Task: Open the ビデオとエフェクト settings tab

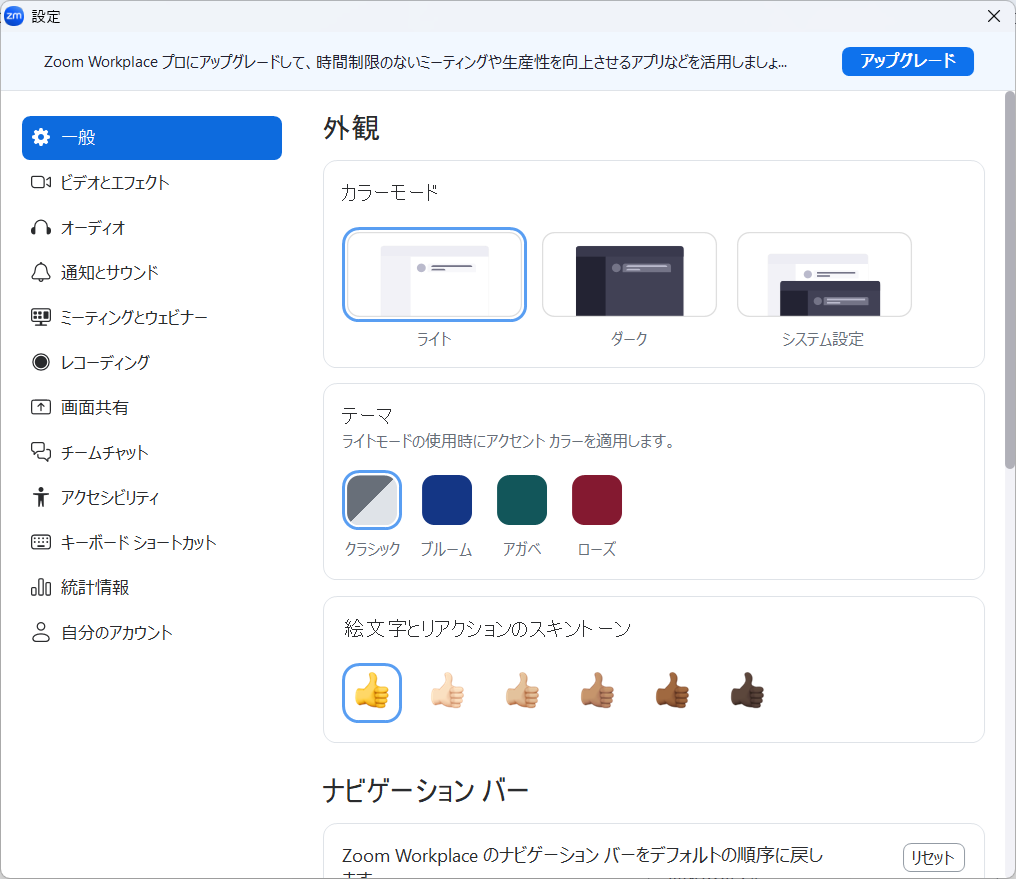Action: [x=152, y=183]
